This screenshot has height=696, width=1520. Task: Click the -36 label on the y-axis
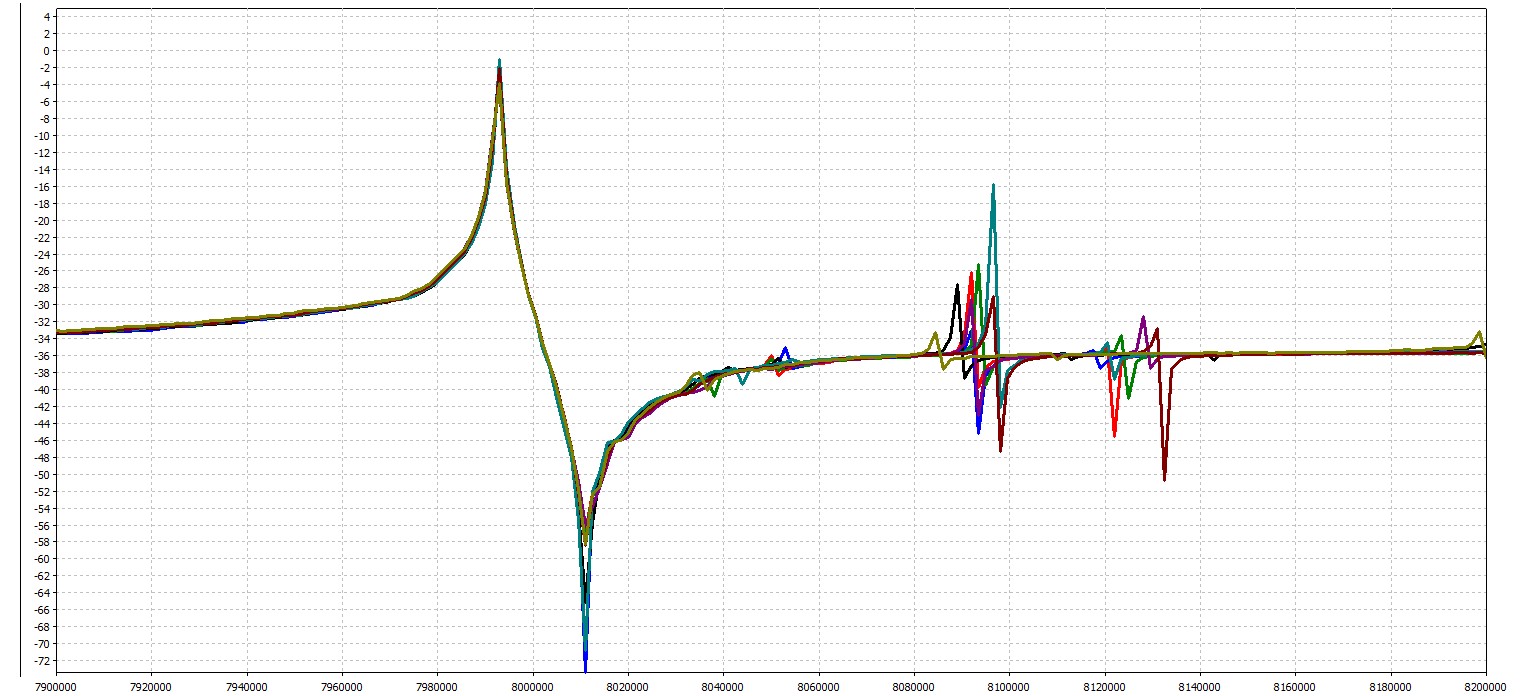(38, 356)
